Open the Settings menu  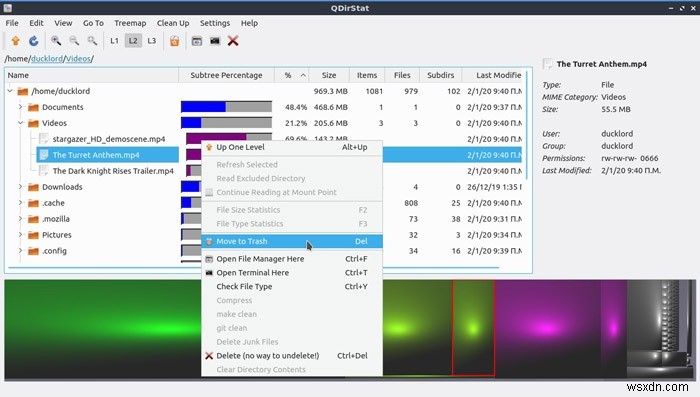click(215, 23)
